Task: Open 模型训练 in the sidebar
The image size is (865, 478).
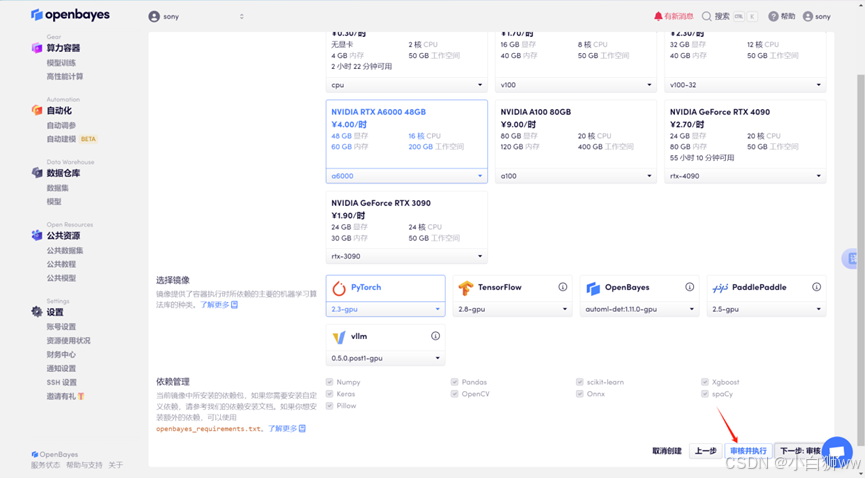Action: pos(61,63)
